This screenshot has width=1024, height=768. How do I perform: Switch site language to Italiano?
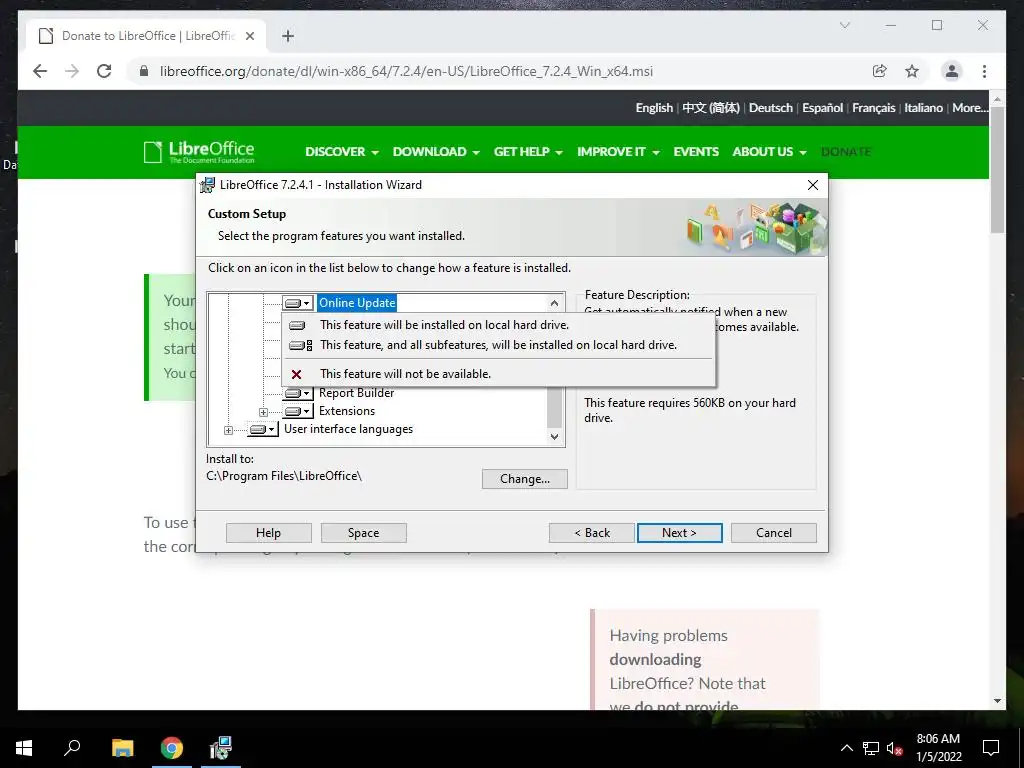point(923,108)
